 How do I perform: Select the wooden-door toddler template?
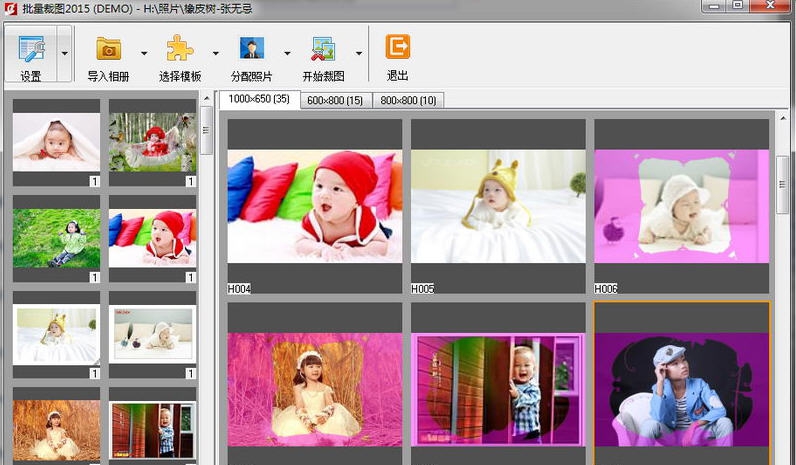pyautogui.click(x=498, y=389)
